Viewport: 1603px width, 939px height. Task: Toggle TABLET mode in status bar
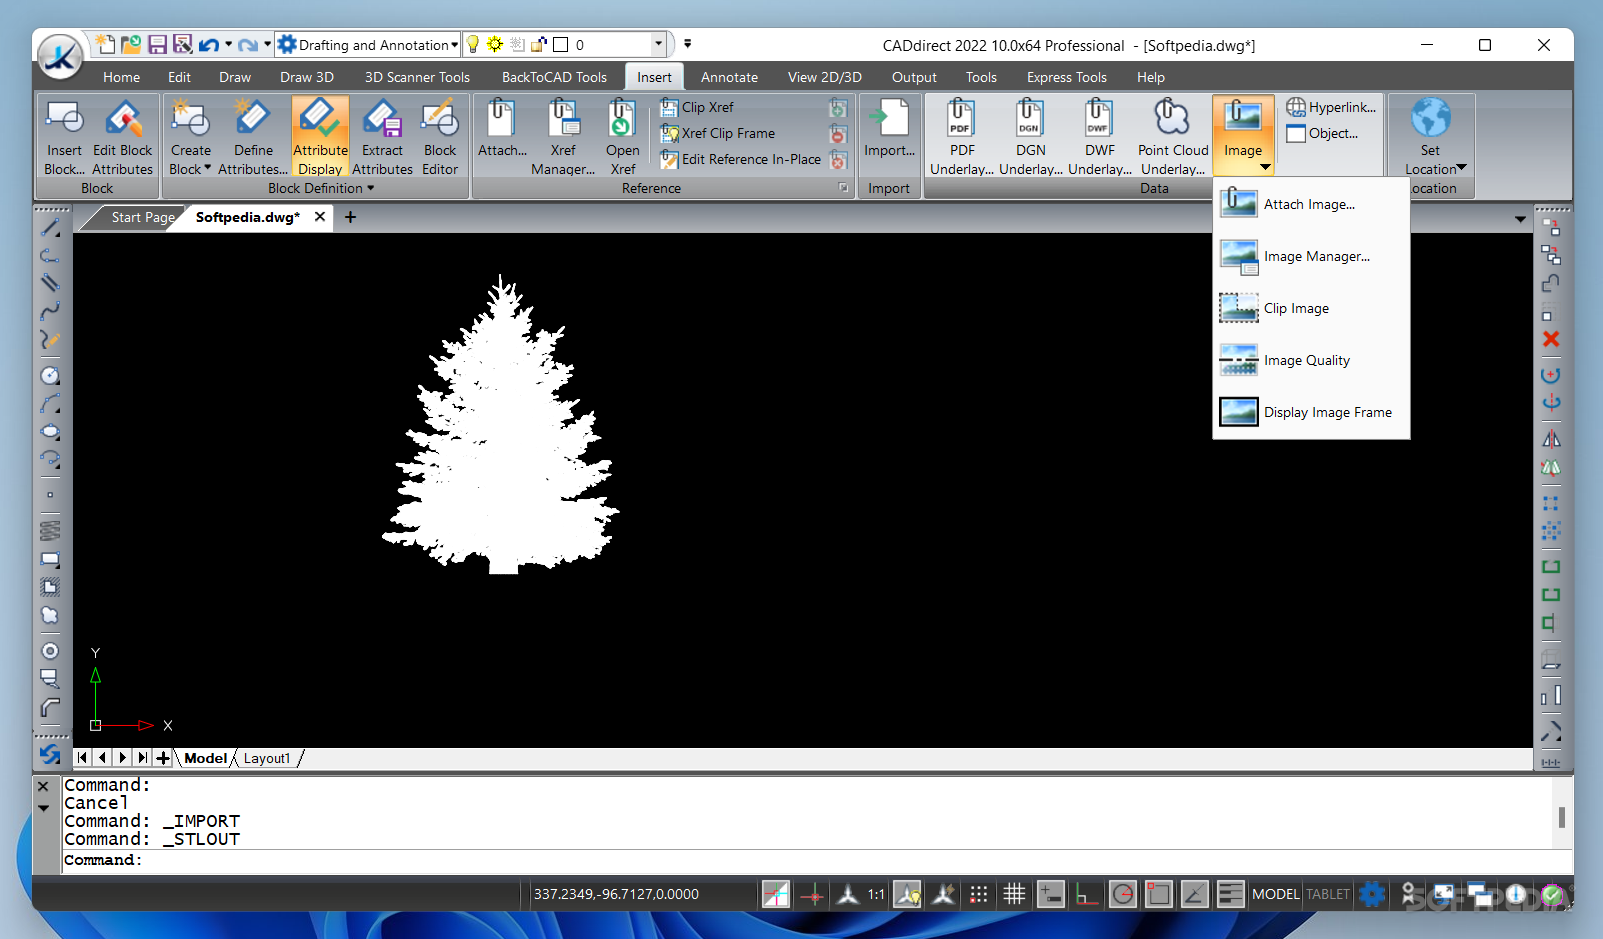(1328, 894)
